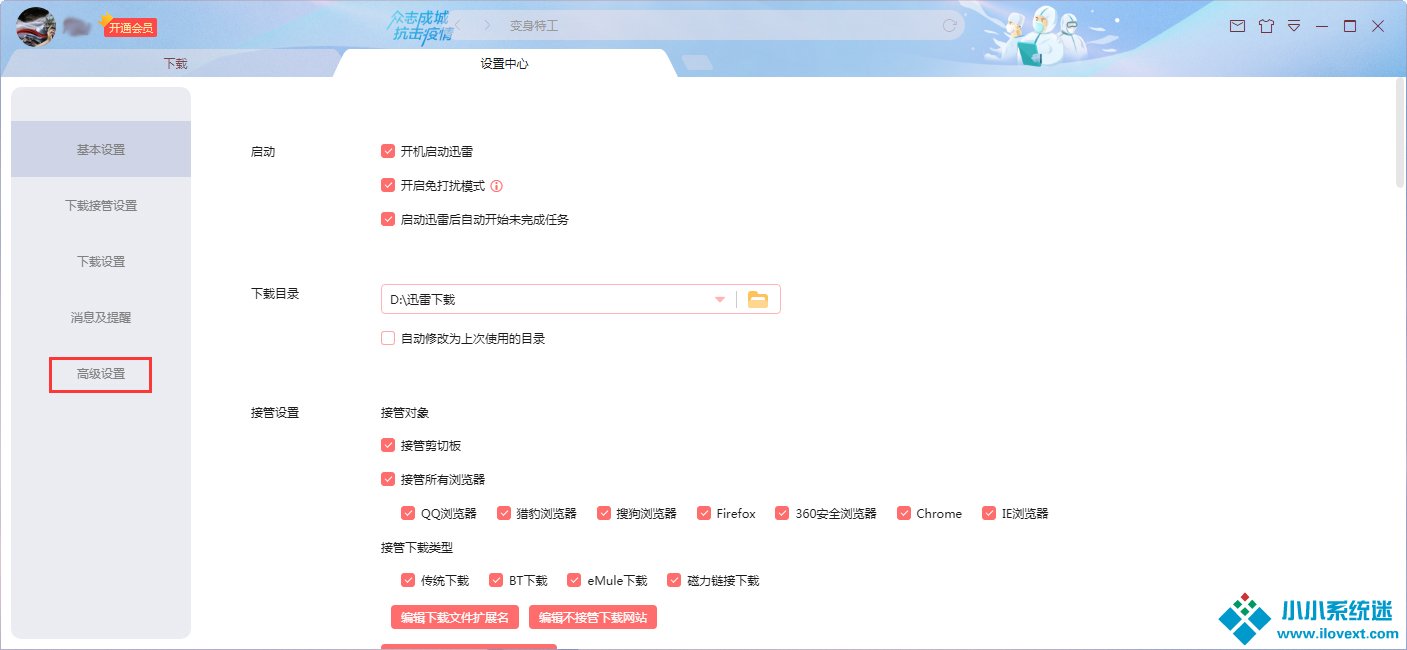1407x650 pixels.
Task: Go back with the left arrow
Action: pos(458,25)
